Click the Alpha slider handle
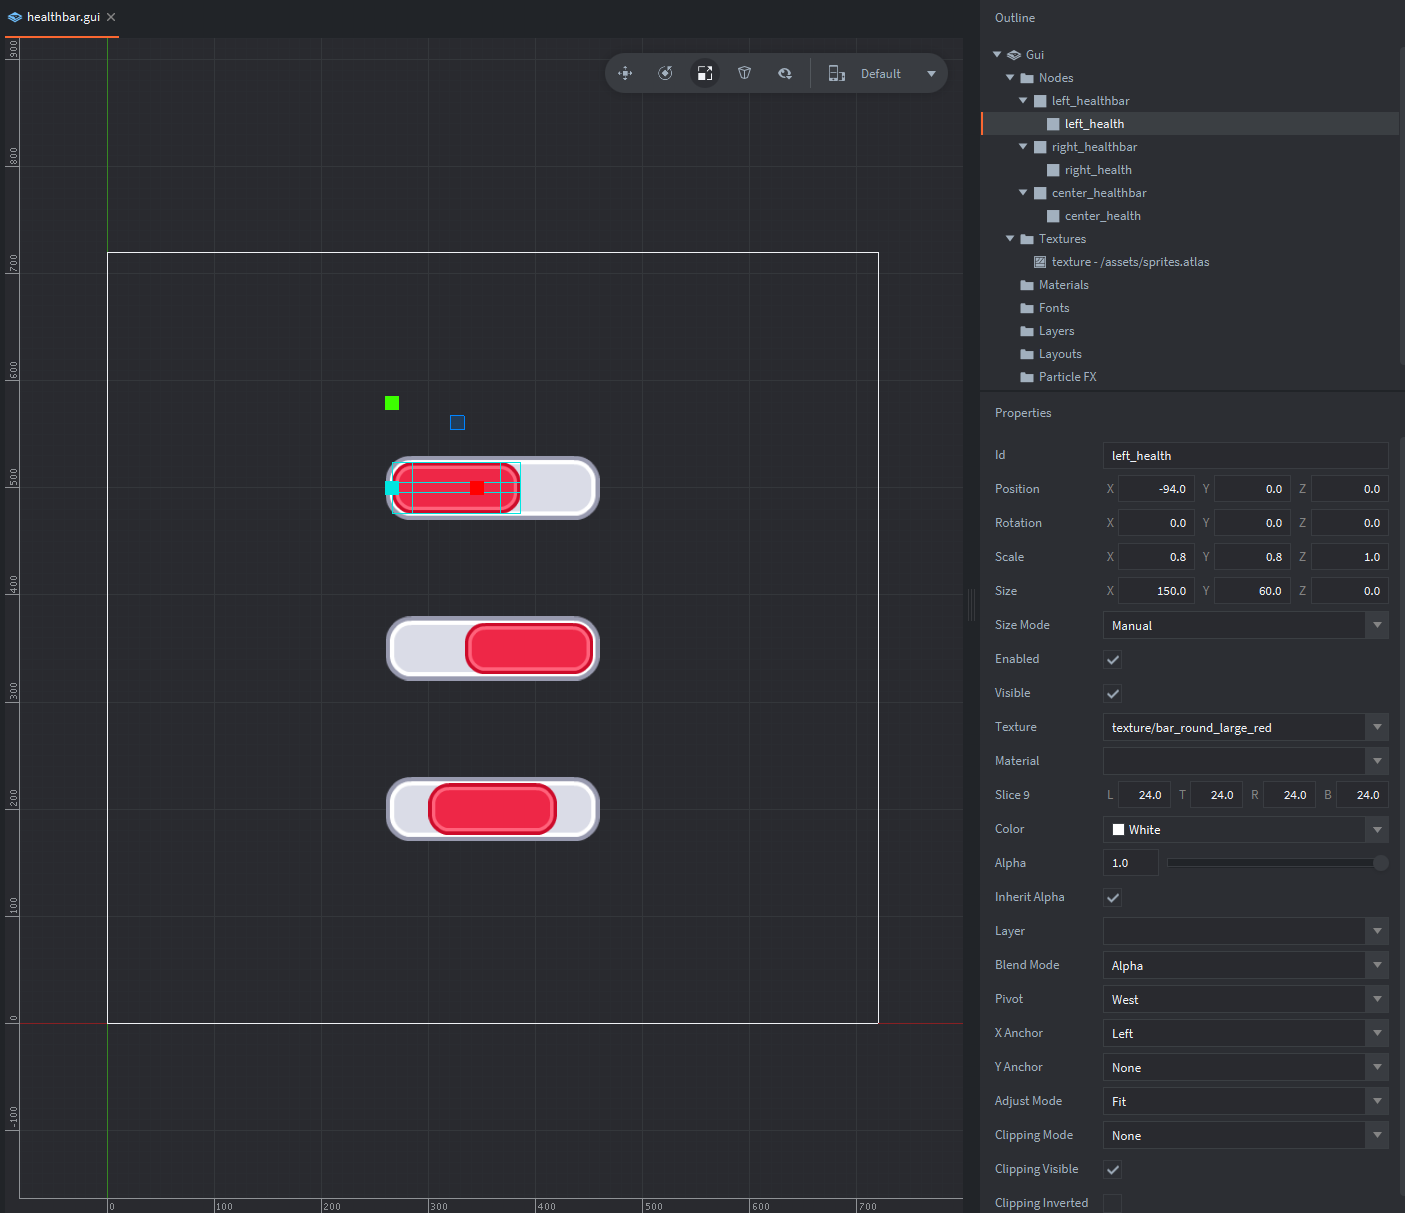Screen dimensions: 1405x1213 point(1380,863)
